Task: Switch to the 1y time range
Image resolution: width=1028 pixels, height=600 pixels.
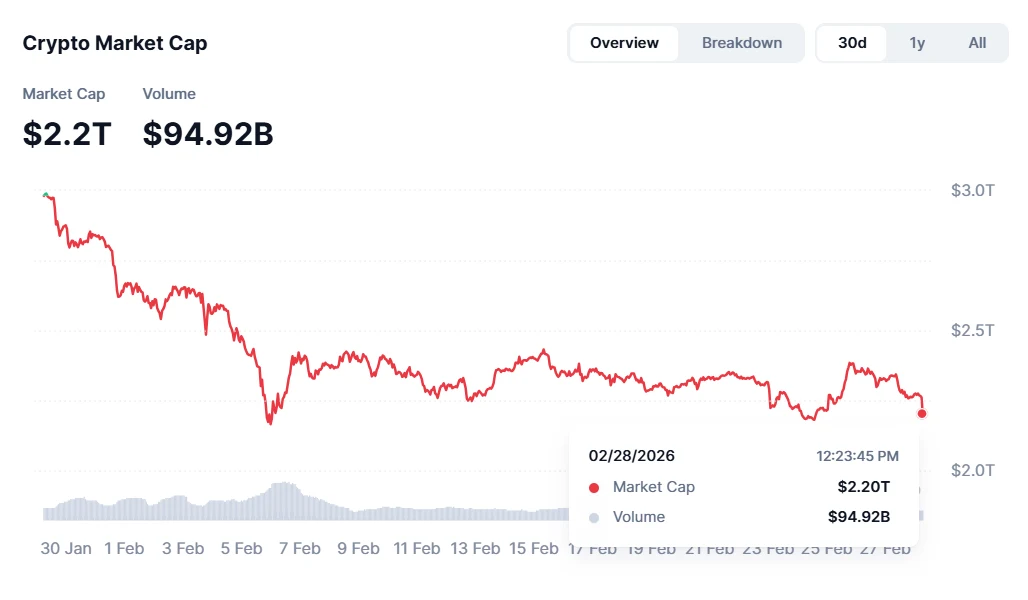Action: click(917, 42)
